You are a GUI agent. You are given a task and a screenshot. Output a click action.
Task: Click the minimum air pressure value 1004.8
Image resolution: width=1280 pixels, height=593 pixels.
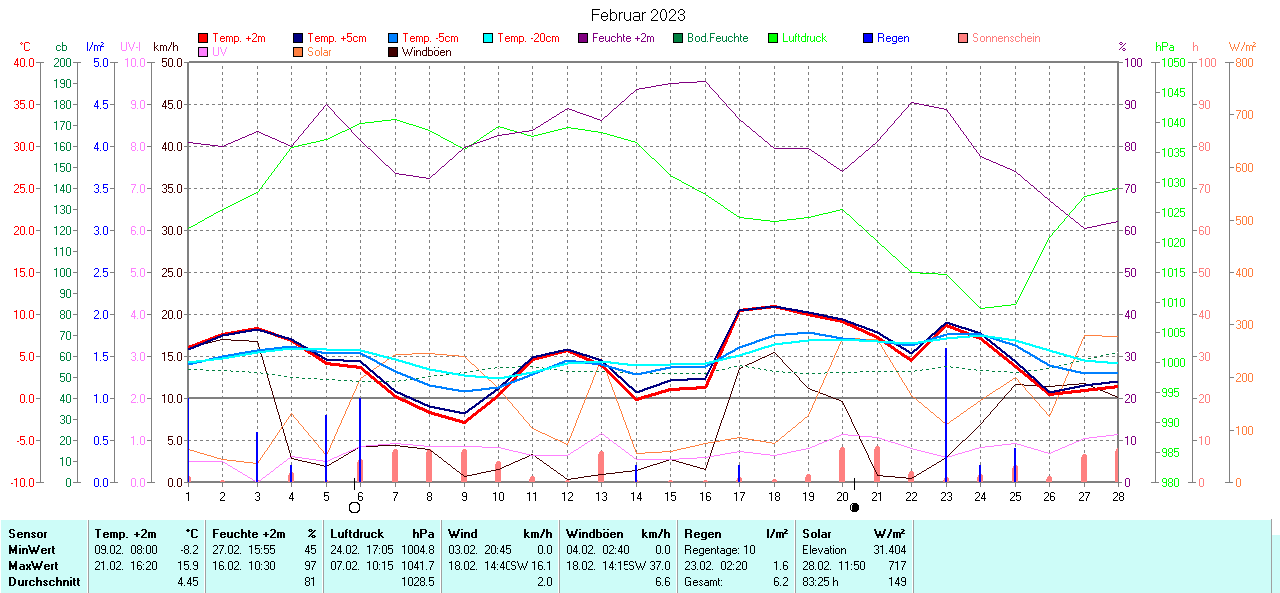[418, 550]
